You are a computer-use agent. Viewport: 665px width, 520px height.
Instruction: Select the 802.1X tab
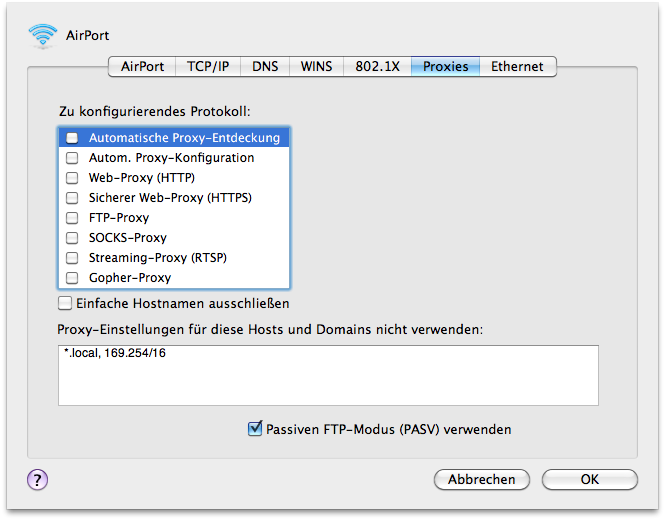point(377,67)
